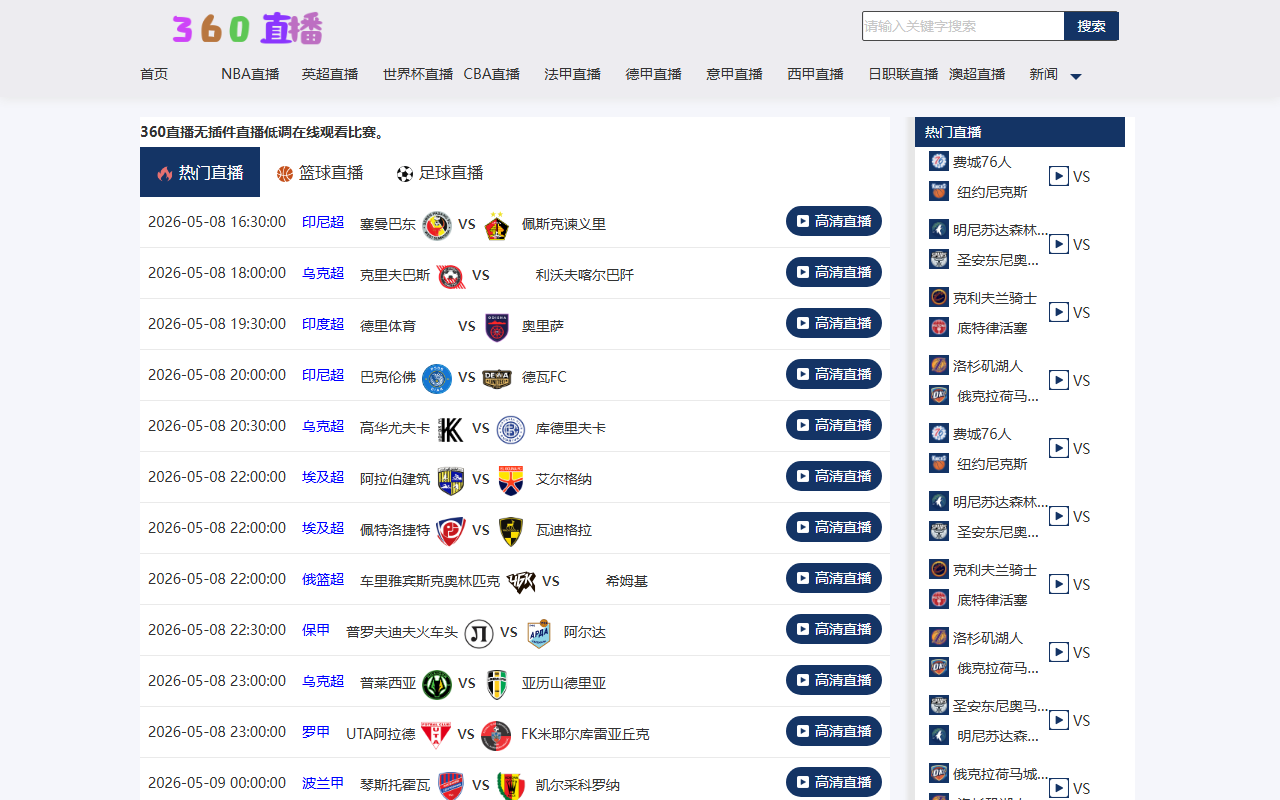1280x800 pixels.
Task: Click the 巴克伦佛 team logo
Action: tap(437, 379)
